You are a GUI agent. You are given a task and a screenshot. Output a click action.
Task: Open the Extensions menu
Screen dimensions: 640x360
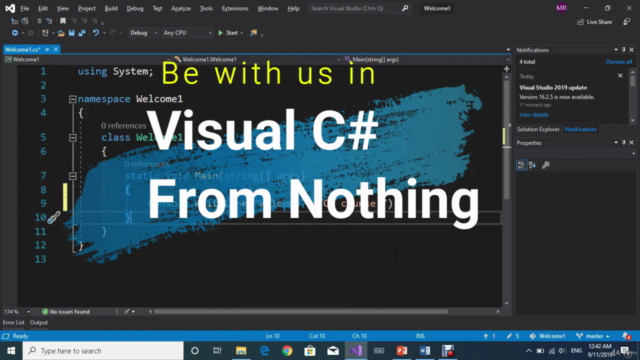click(x=235, y=8)
